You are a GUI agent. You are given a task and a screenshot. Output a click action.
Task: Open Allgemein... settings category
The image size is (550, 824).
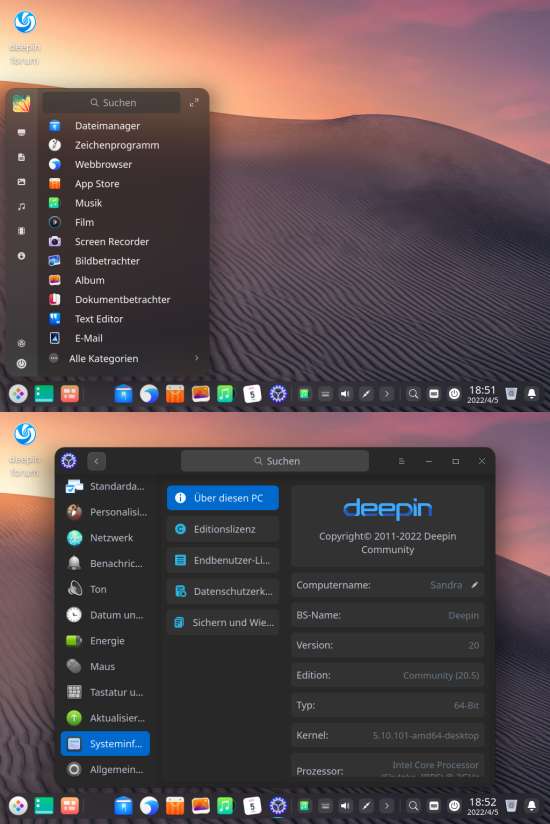(105, 769)
